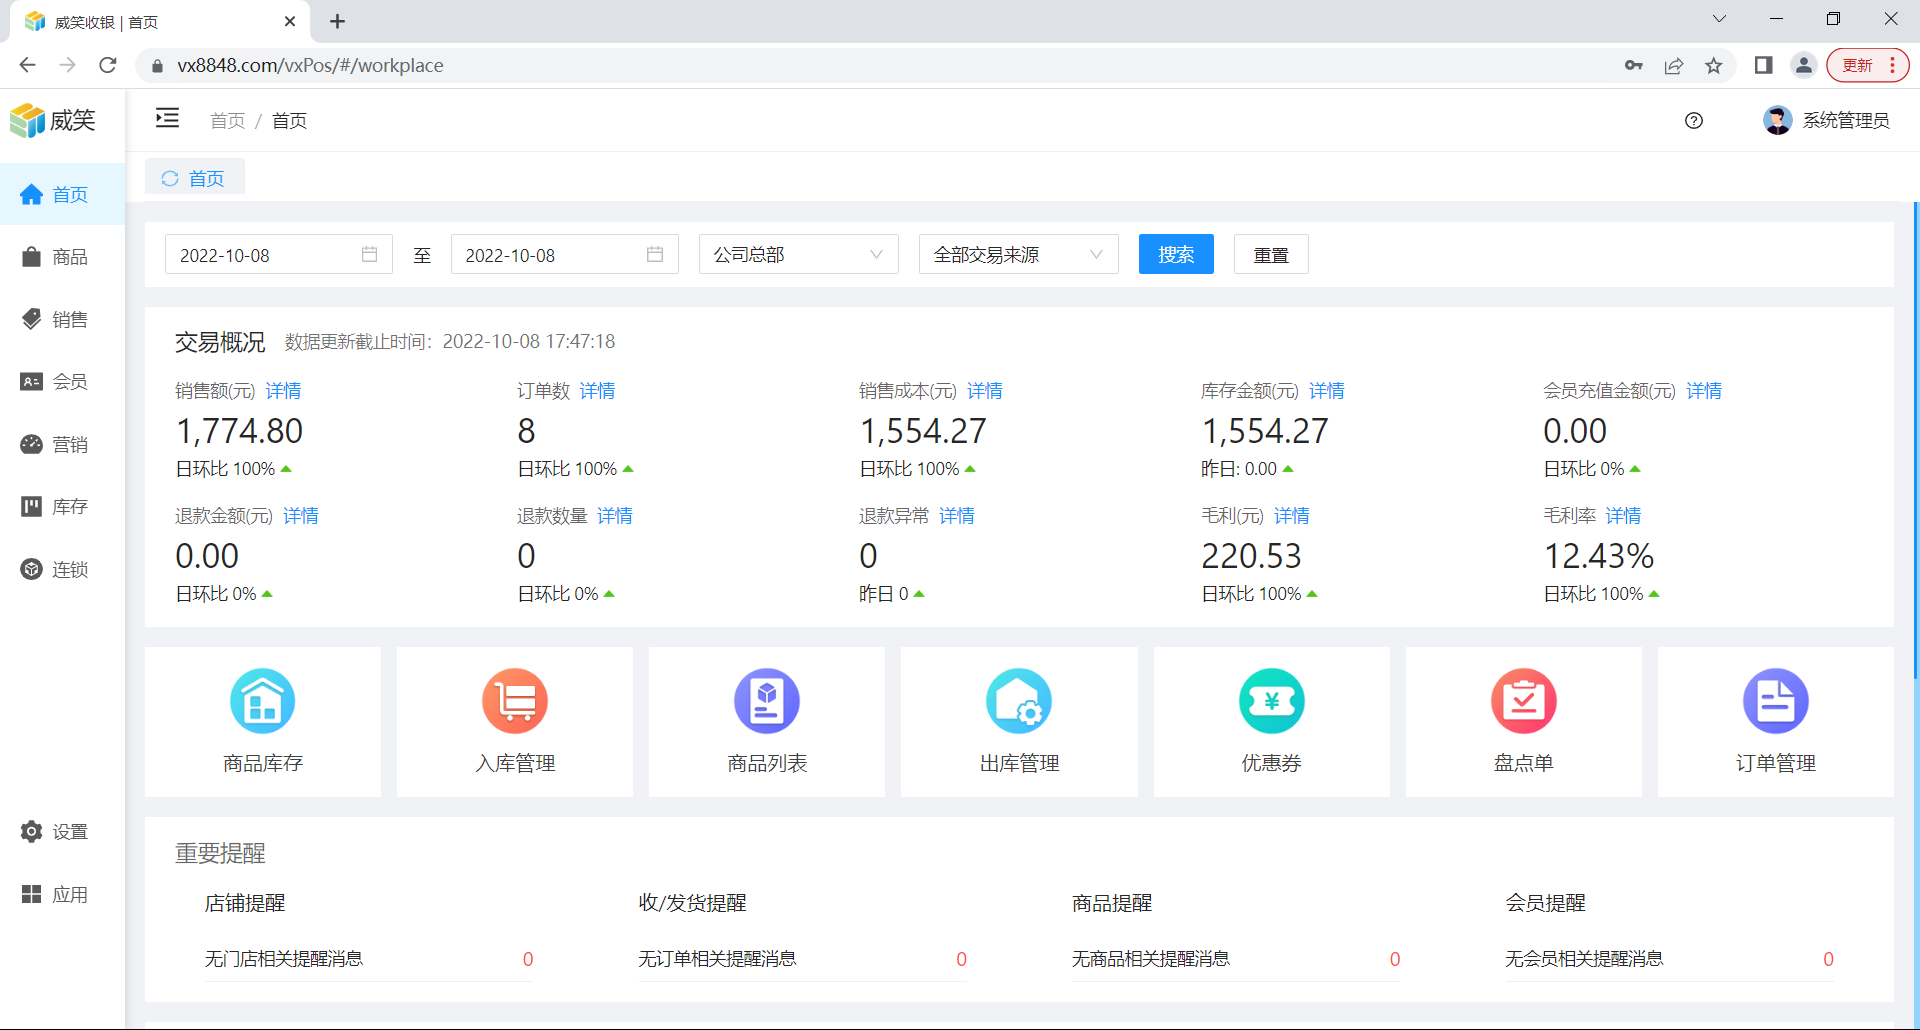Toggle the browser side panel button
This screenshot has height=1030, width=1920.
tap(1763, 65)
